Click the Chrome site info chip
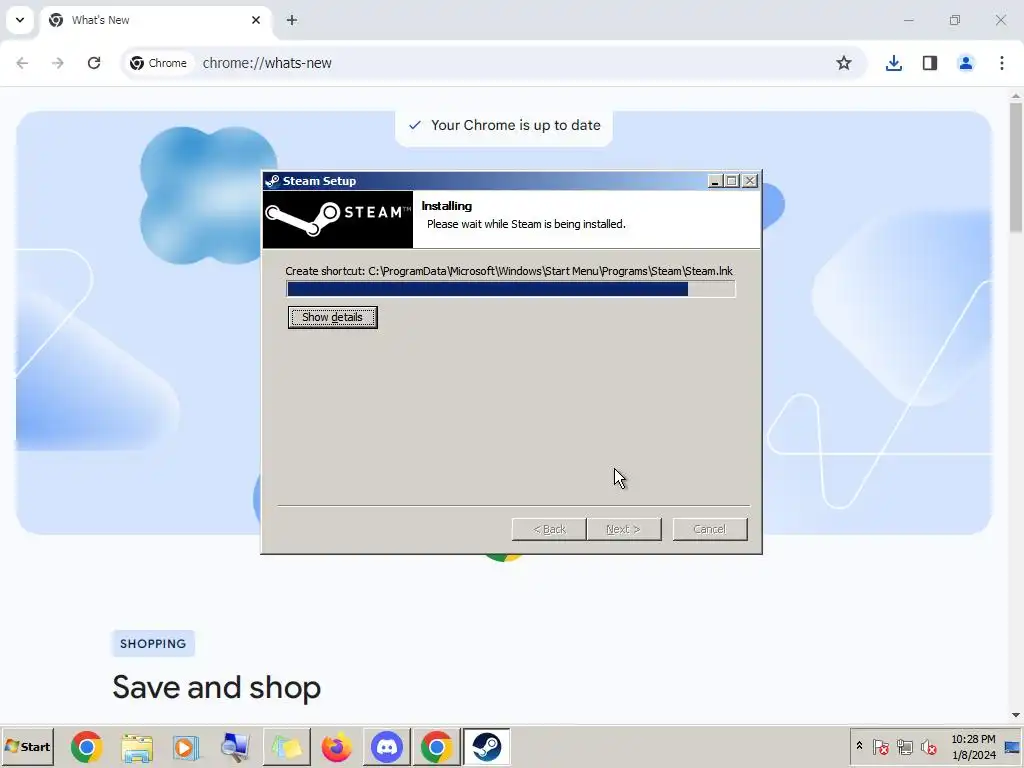Image resolution: width=1024 pixels, height=768 pixels. (159, 63)
